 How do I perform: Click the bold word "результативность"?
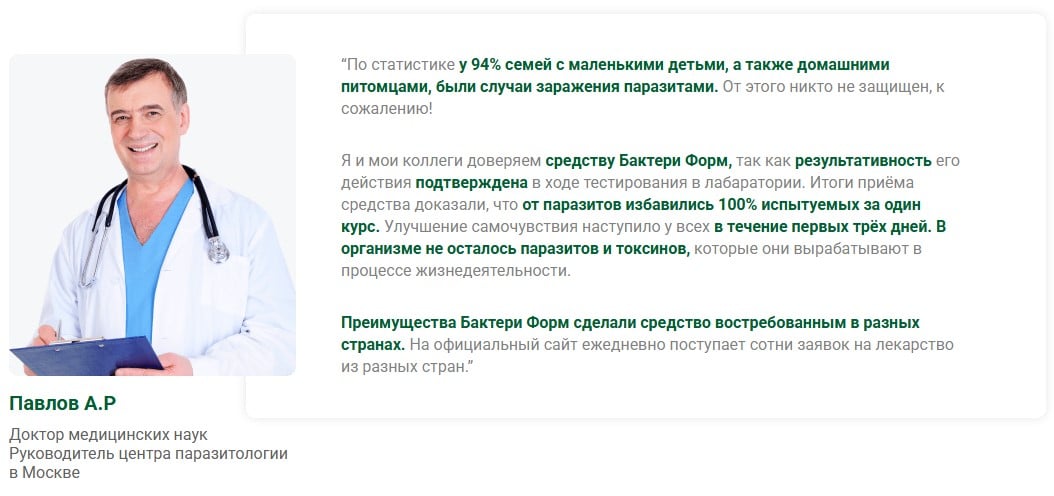(x=863, y=161)
